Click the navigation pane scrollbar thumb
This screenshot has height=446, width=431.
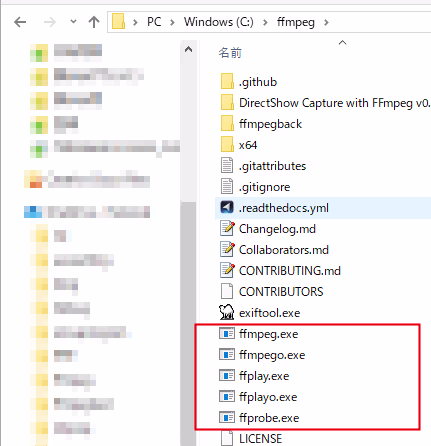click(188, 323)
